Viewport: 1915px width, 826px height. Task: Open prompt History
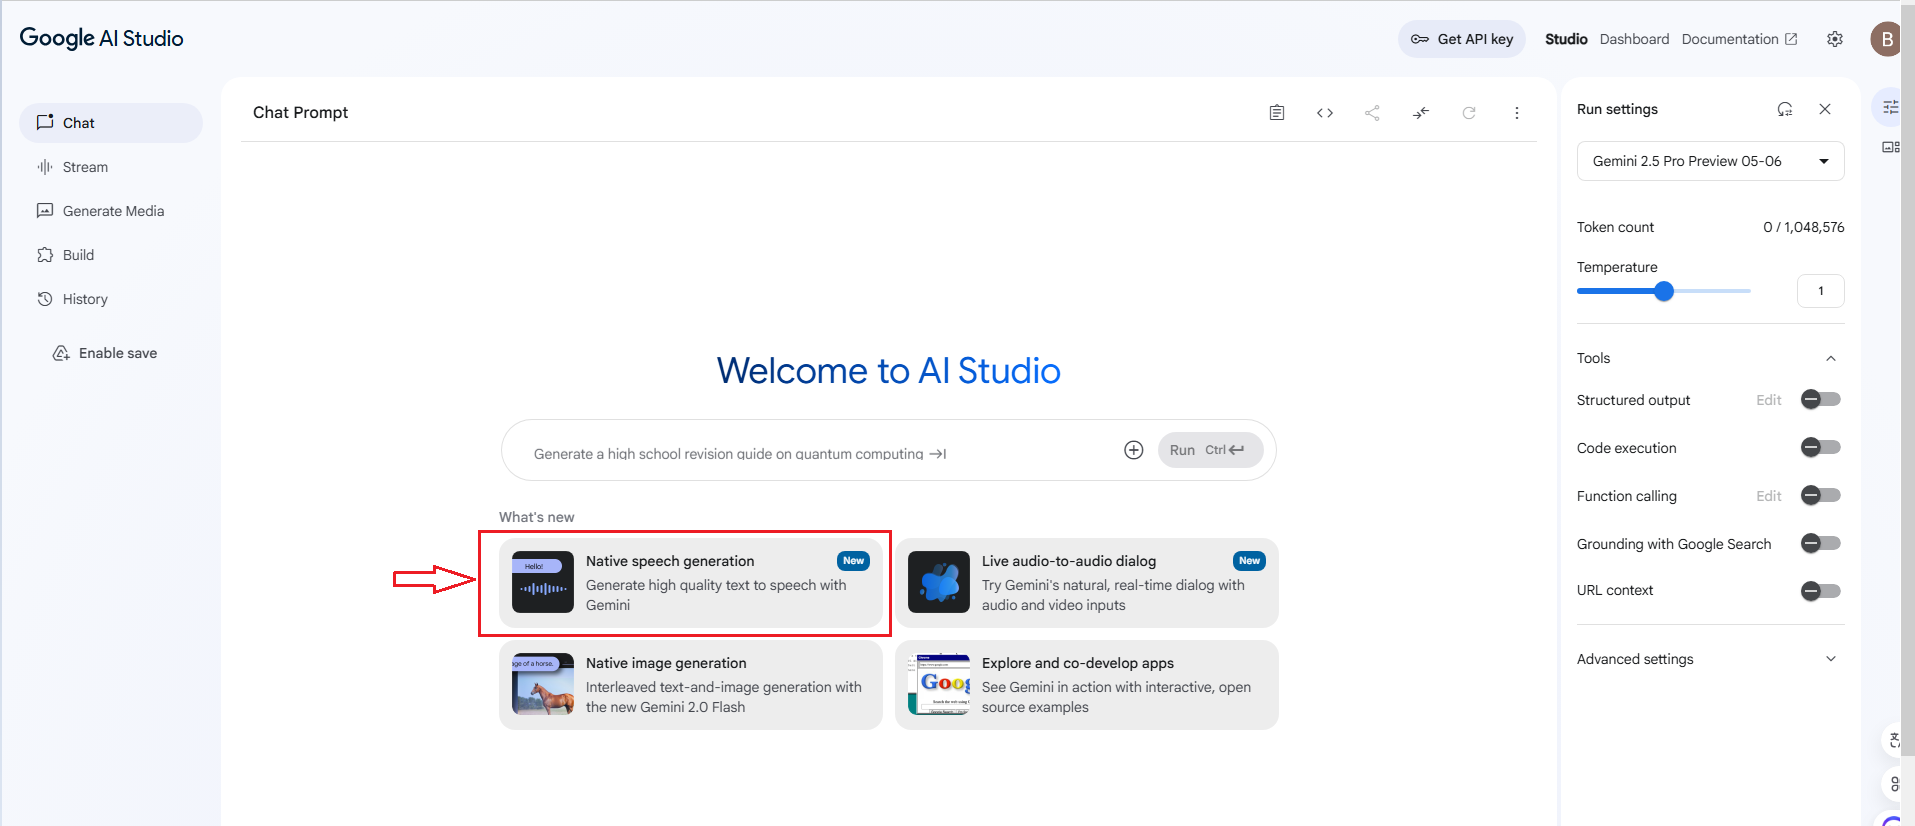click(111, 299)
